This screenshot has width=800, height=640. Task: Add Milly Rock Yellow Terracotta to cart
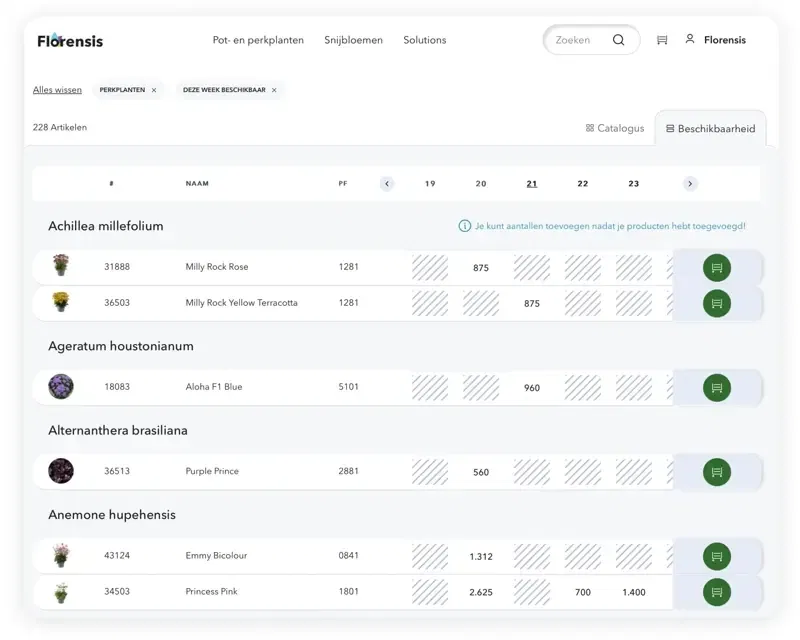(x=716, y=303)
